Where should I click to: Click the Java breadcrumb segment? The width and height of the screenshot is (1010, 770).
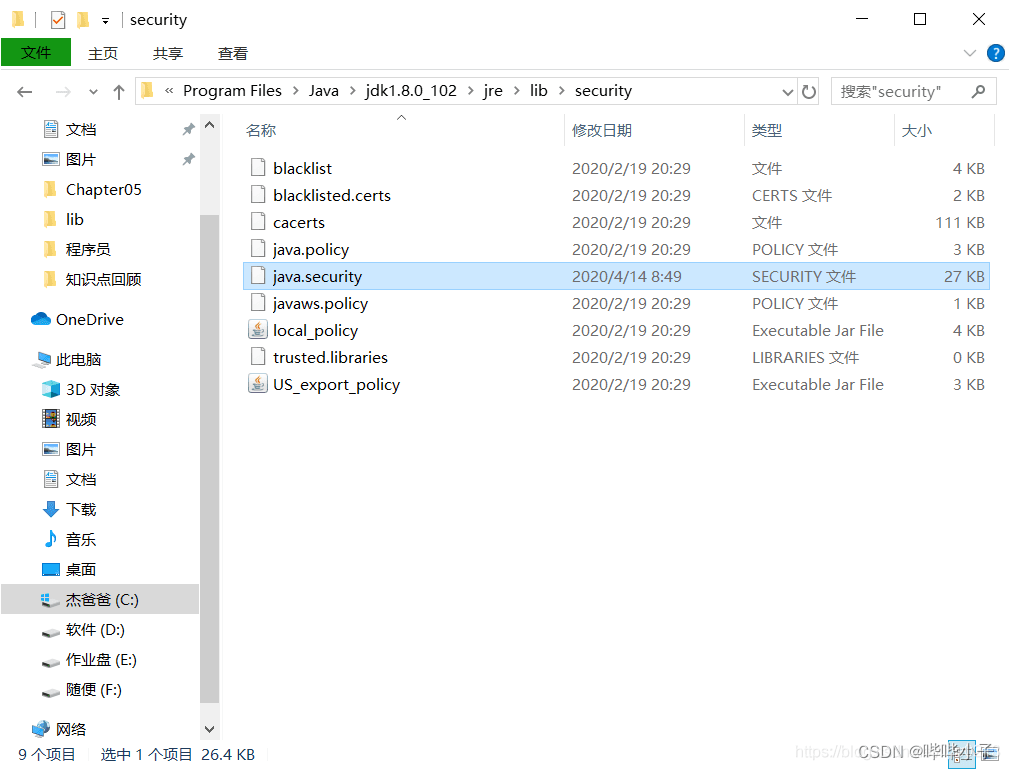324,91
